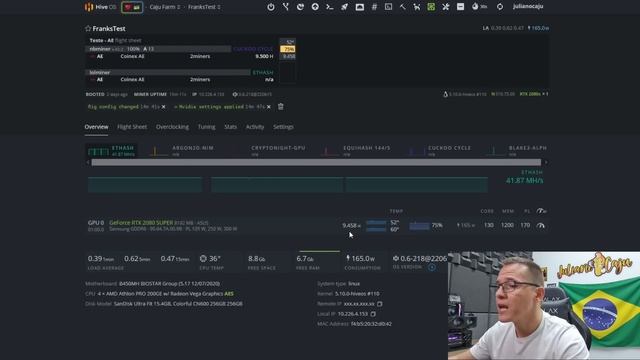Toggle the favorite star beside FranksTest
This screenshot has width=640, height=360.
coord(88,29)
